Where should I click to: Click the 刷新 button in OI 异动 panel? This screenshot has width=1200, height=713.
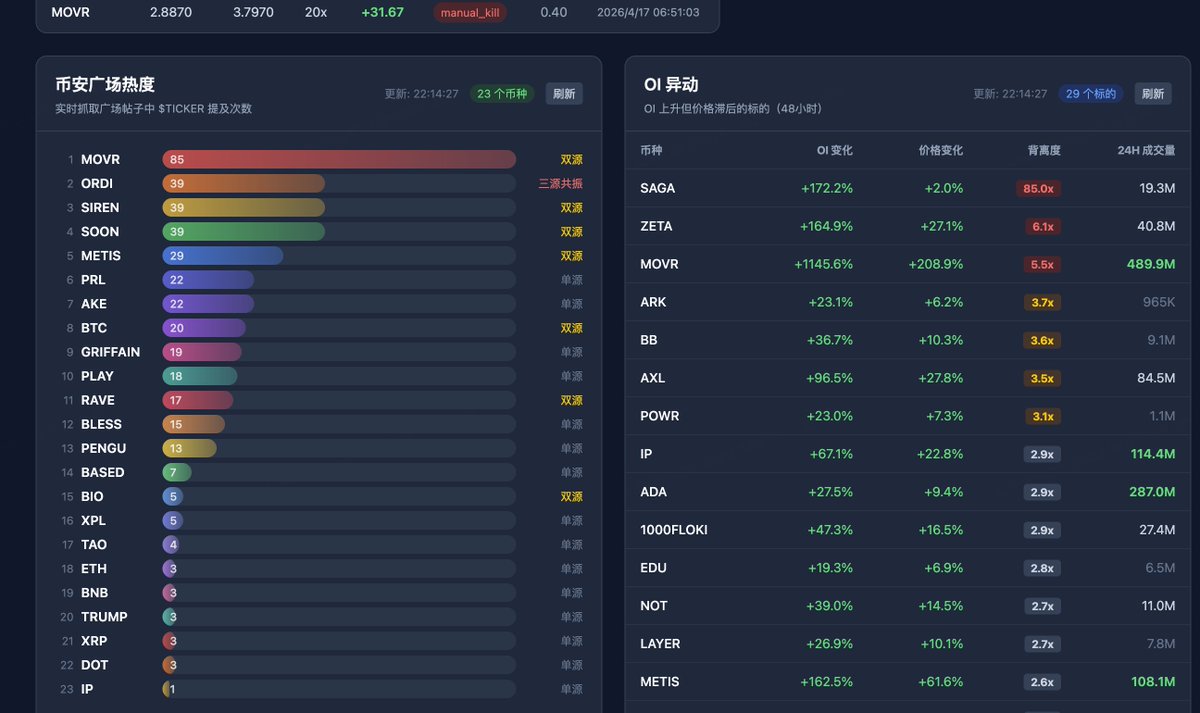click(1153, 94)
